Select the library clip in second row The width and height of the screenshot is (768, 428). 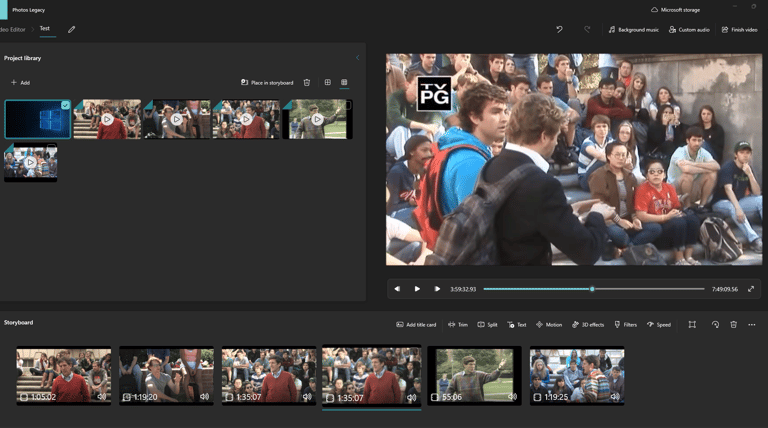point(30,163)
